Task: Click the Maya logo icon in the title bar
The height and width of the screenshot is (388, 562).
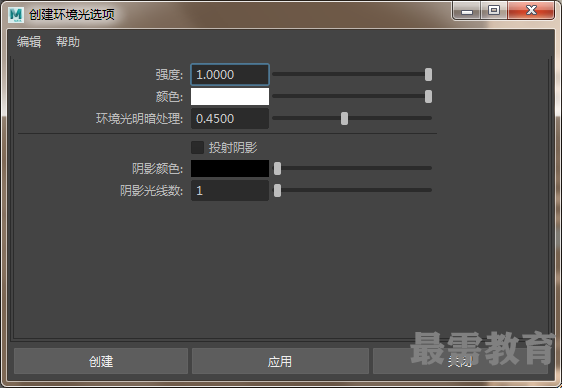Action: [x=16, y=15]
